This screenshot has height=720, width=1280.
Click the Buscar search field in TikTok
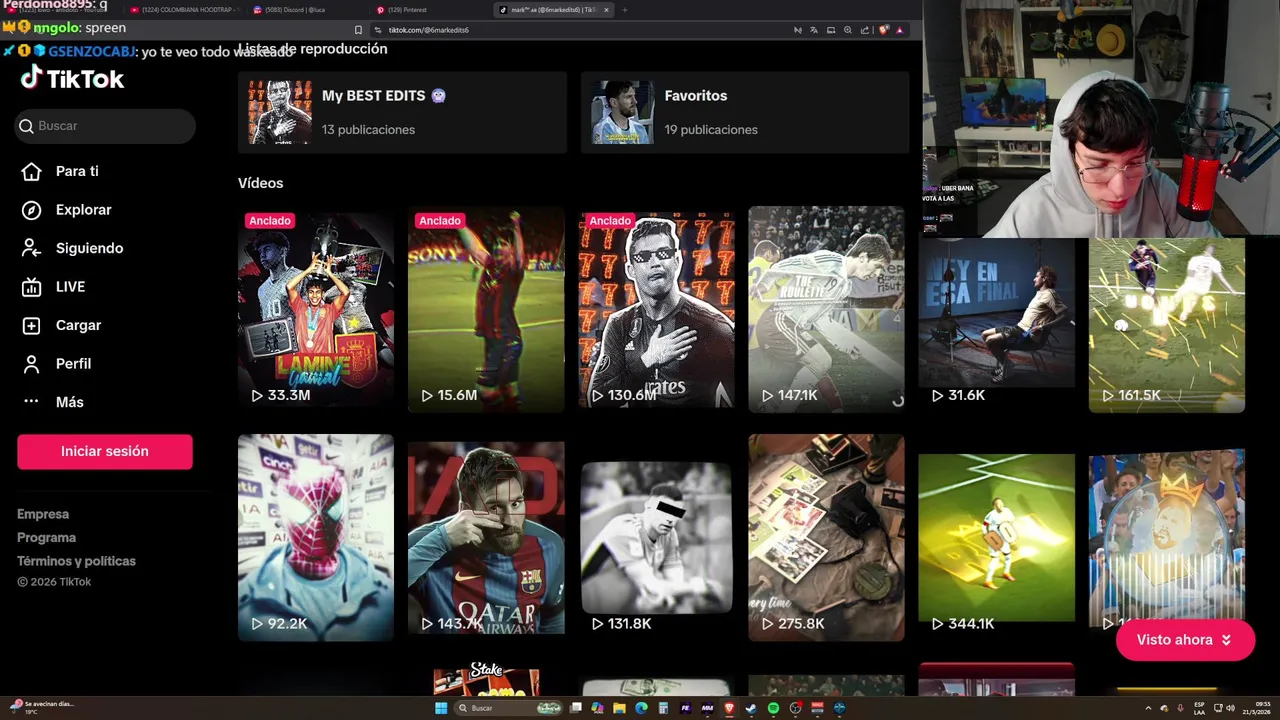pyautogui.click(x=105, y=126)
